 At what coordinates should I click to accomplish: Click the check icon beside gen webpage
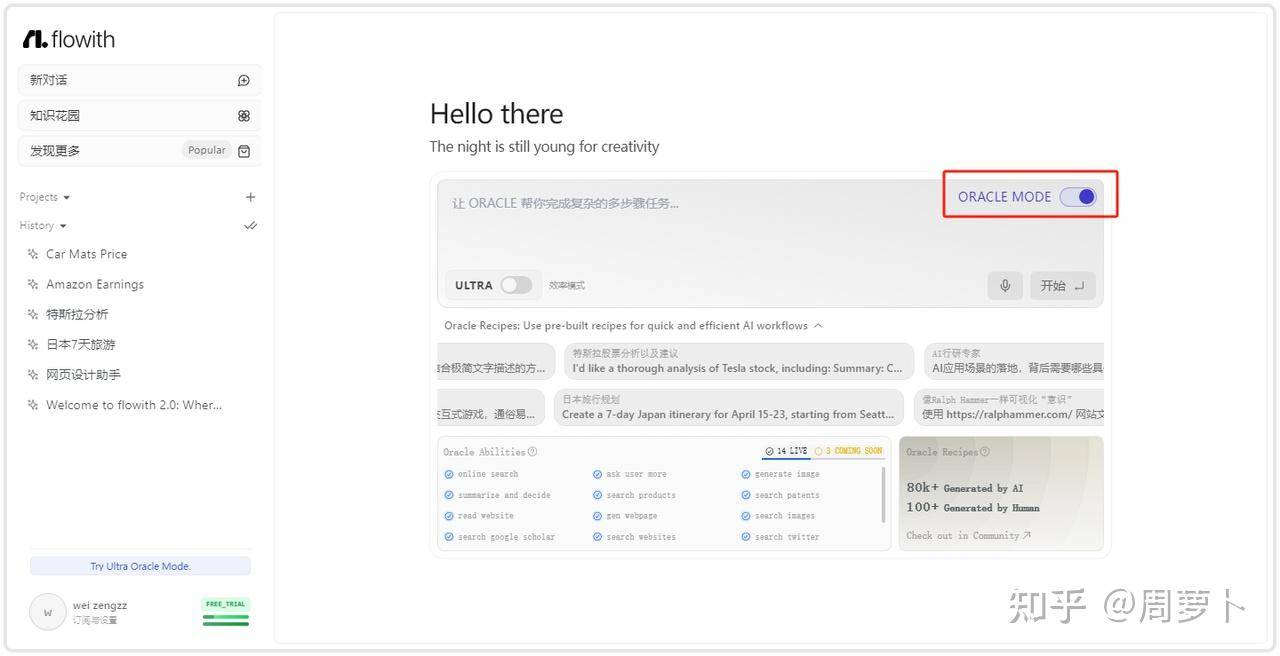tap(597, 516)
